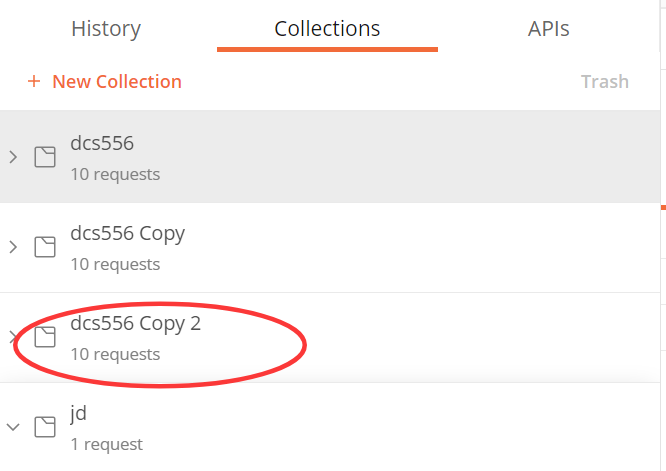Viewport: 666px width, 471px height.
Task: Expand the dcs556 collection chevron
Action: pyautogui.click(x=13, y=157)
